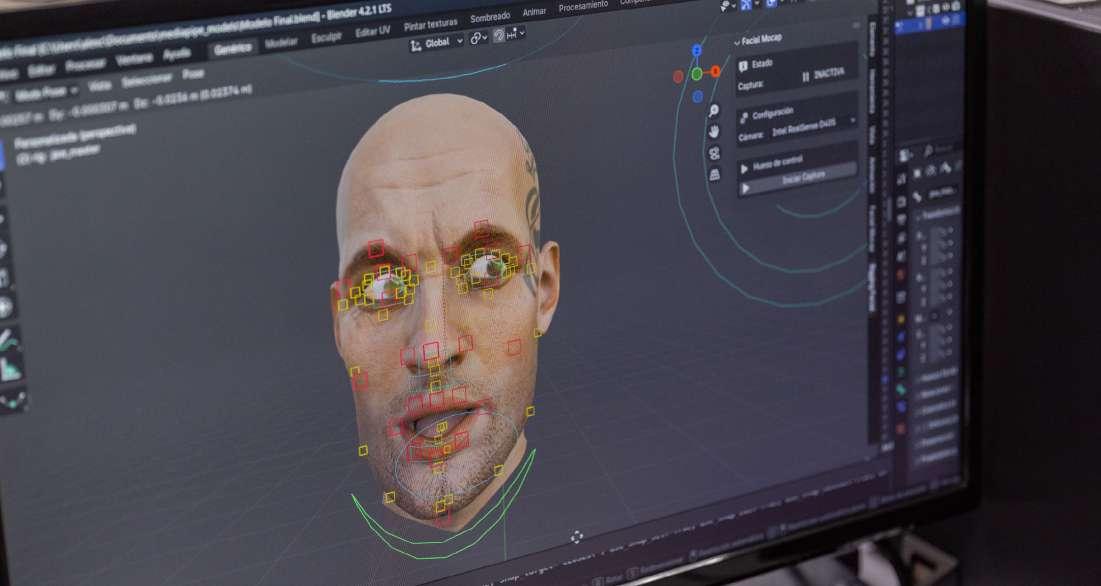Switch to the Pintar texturas workspace tab

point(430,25)
